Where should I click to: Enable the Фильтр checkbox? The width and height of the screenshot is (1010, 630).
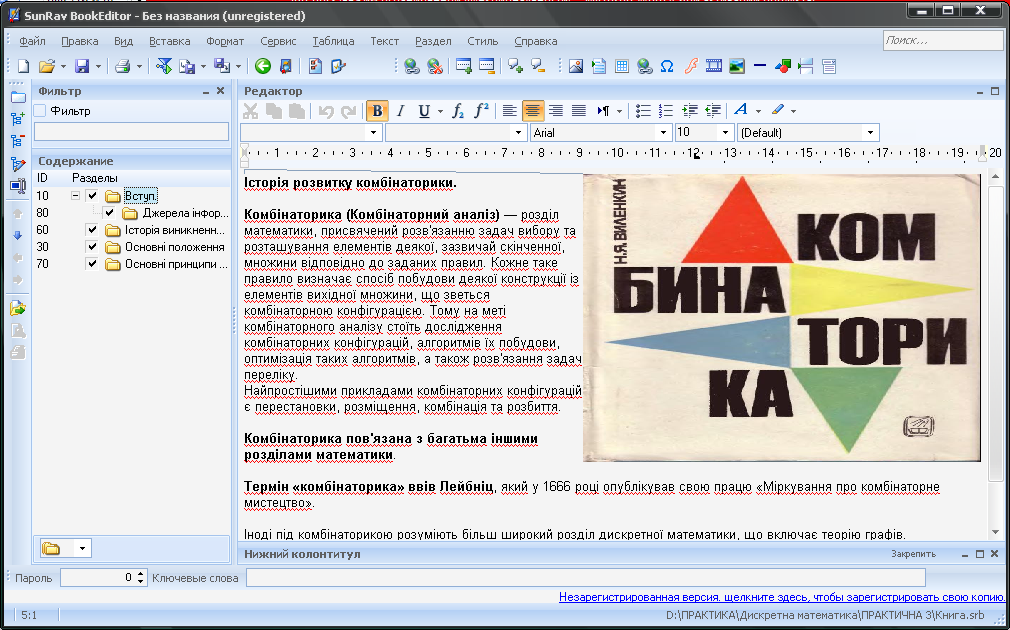(40, 111)
